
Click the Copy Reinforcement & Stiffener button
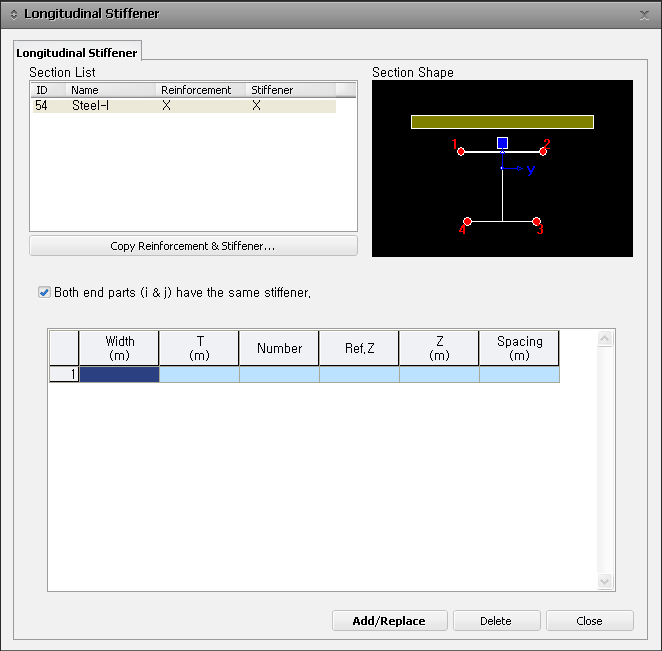point(193,246)
